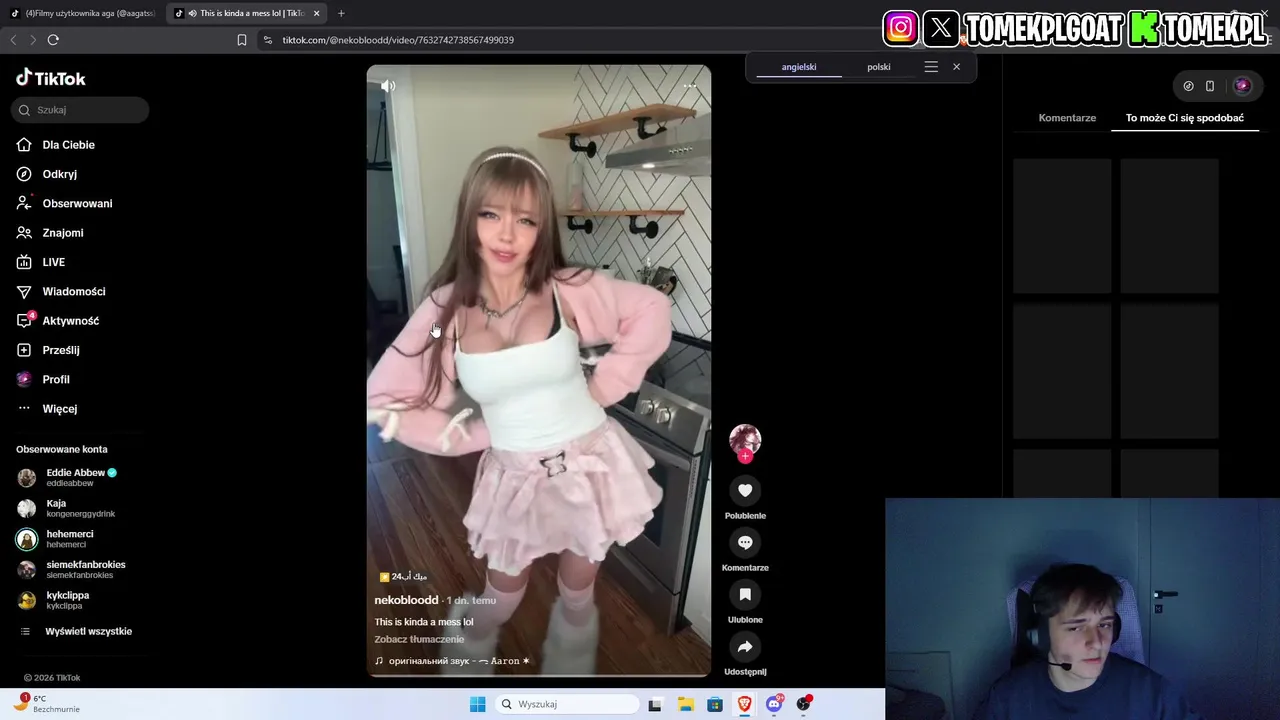Viewport: 1280px width, 720px height.
Task: Save video to Ulubione favorites
Action: click(745, 594)
